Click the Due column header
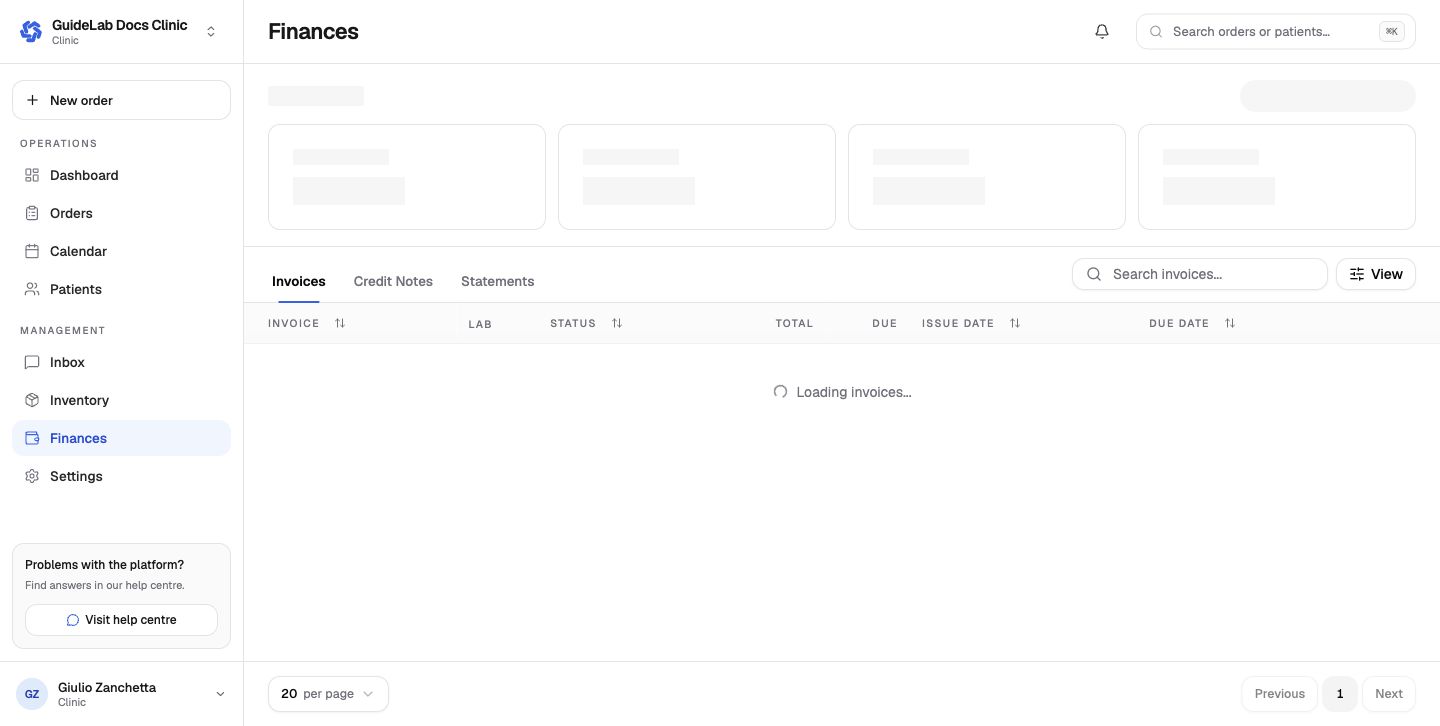The height and width of the screenshot is (726, 1440). 884,323
